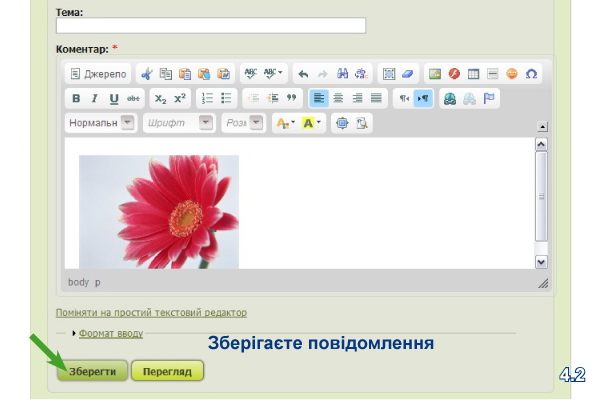Click the Зберегти button

point(92,371)
